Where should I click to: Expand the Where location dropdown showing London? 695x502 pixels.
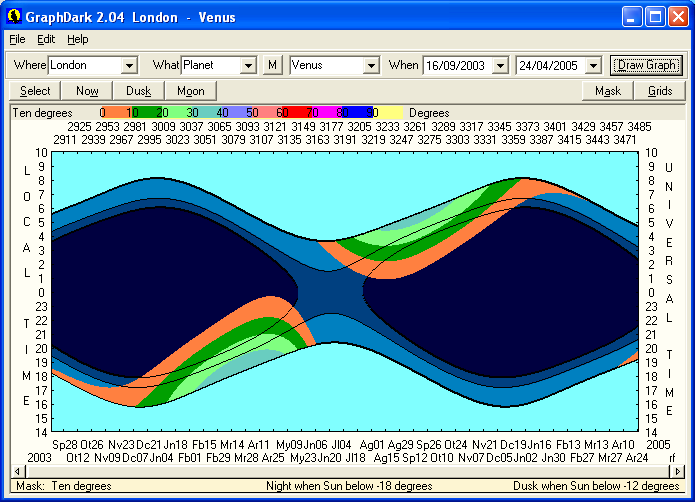[x=128, y=65]
